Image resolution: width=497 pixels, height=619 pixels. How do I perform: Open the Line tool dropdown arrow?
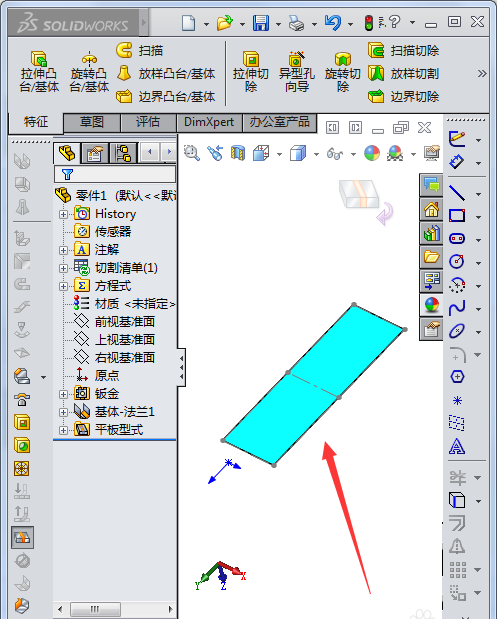tap(478, 194)
